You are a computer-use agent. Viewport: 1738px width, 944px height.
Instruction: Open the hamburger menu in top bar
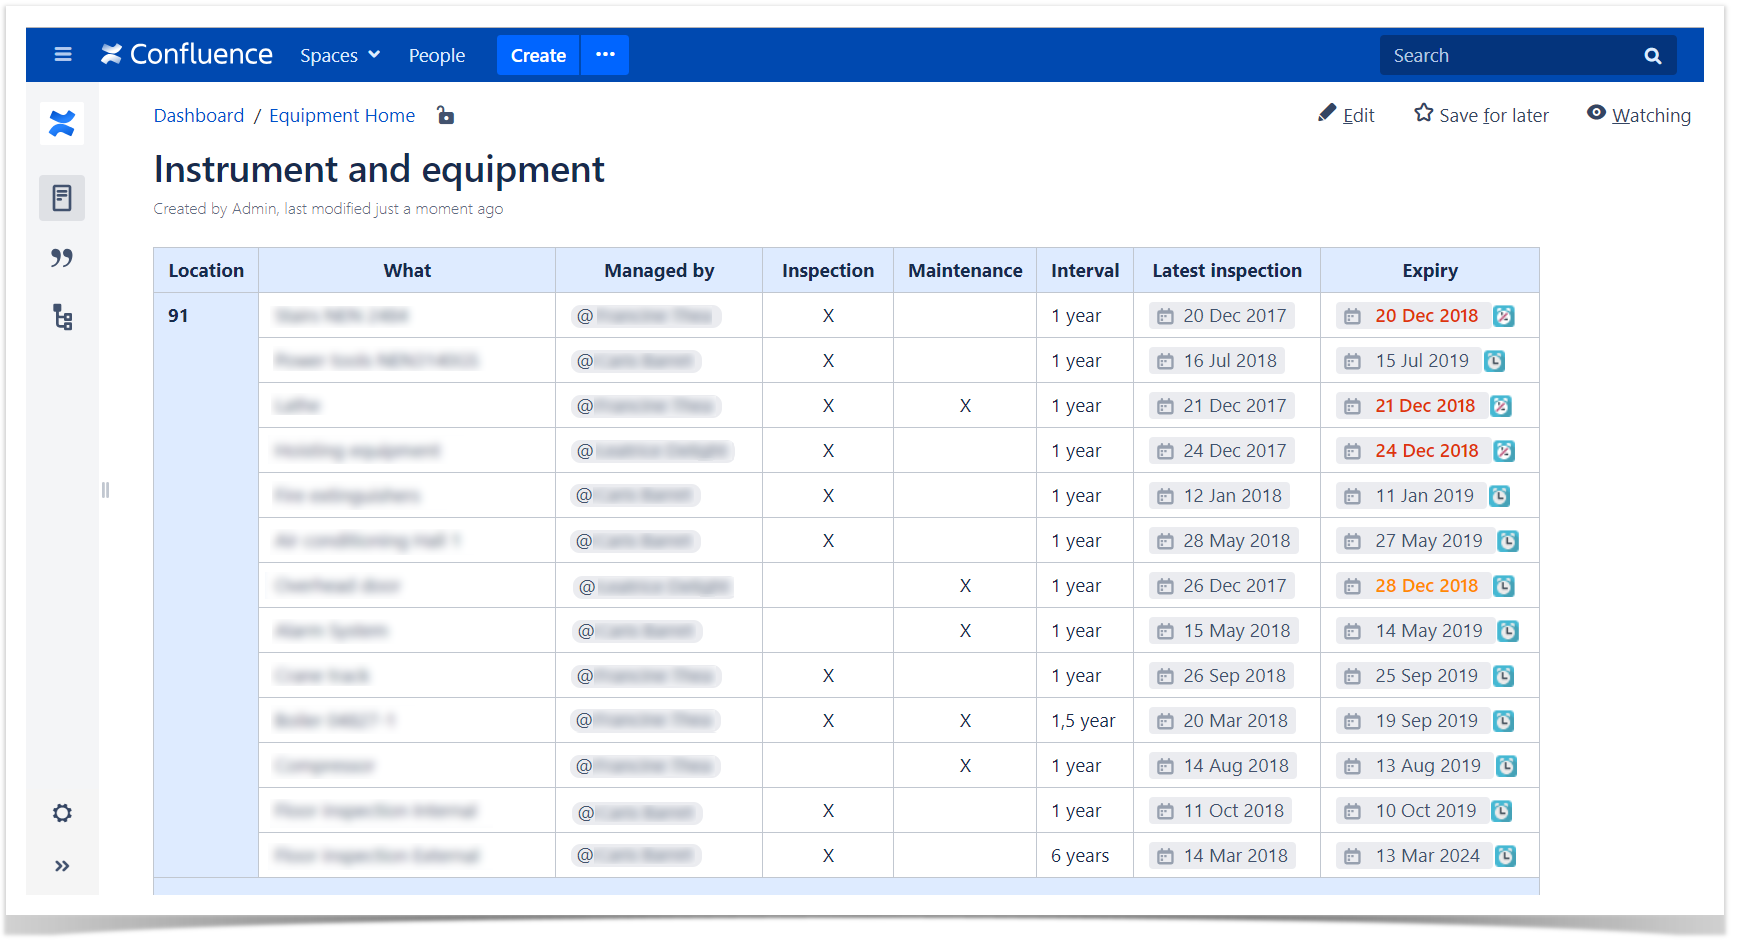(63, 55)
